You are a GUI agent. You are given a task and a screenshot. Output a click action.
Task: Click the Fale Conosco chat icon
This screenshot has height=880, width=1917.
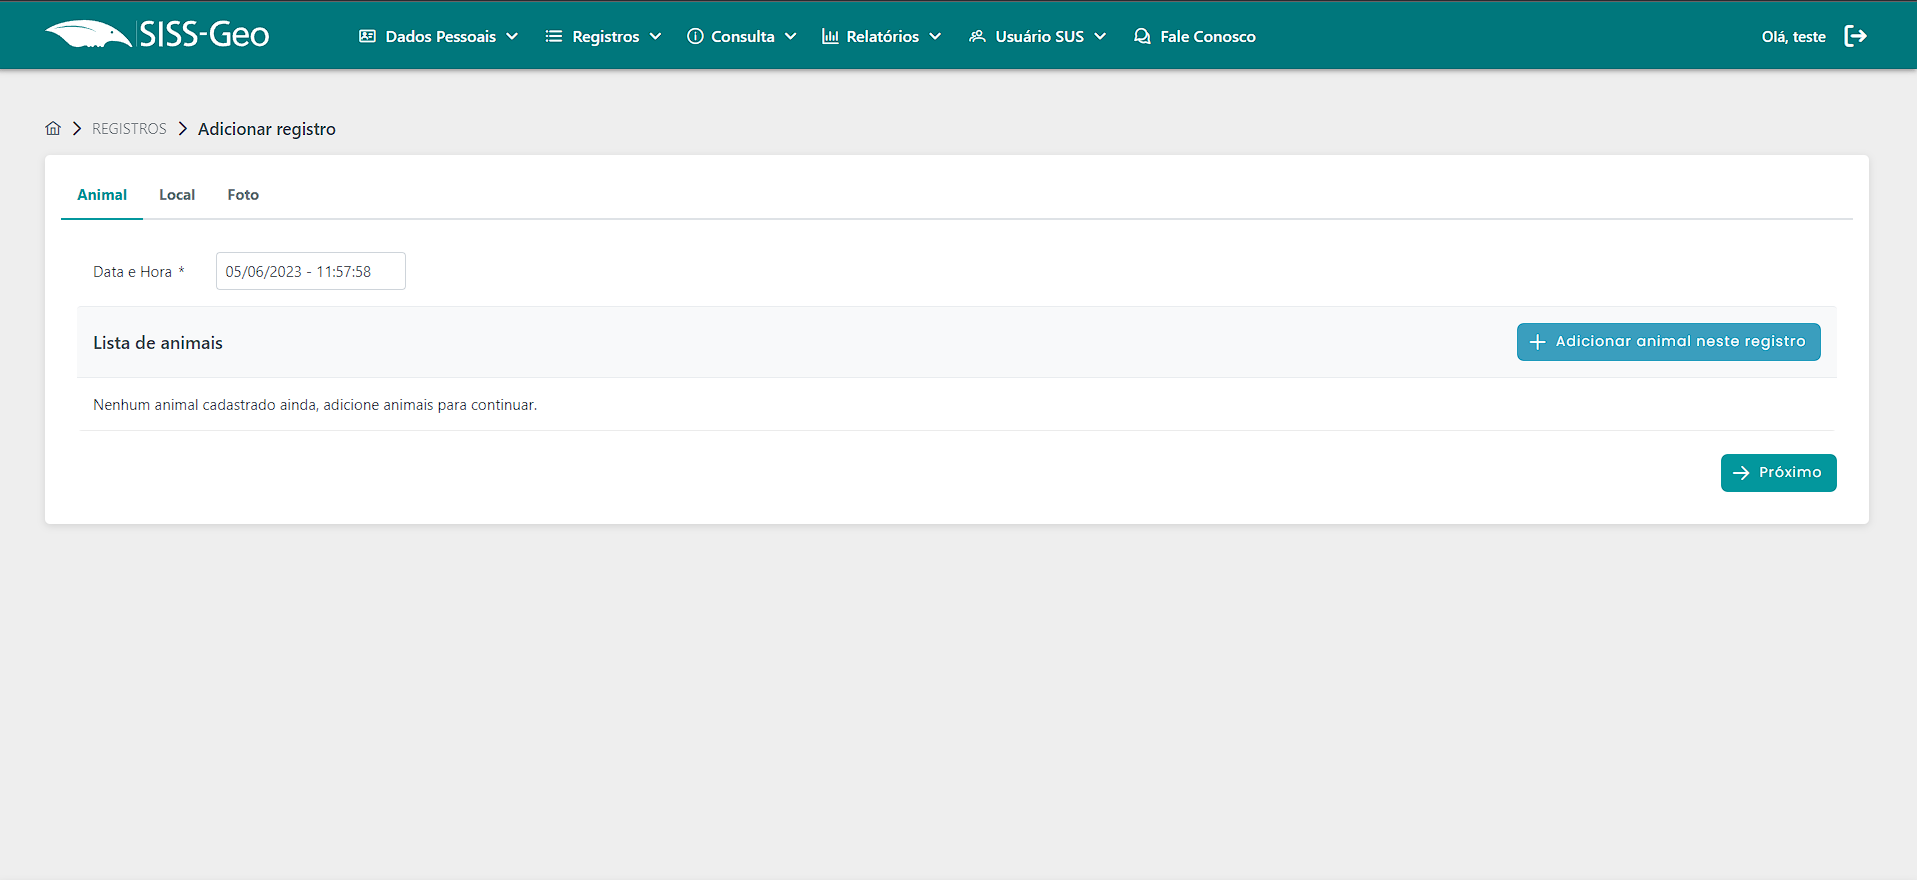tap(1142, 36)
